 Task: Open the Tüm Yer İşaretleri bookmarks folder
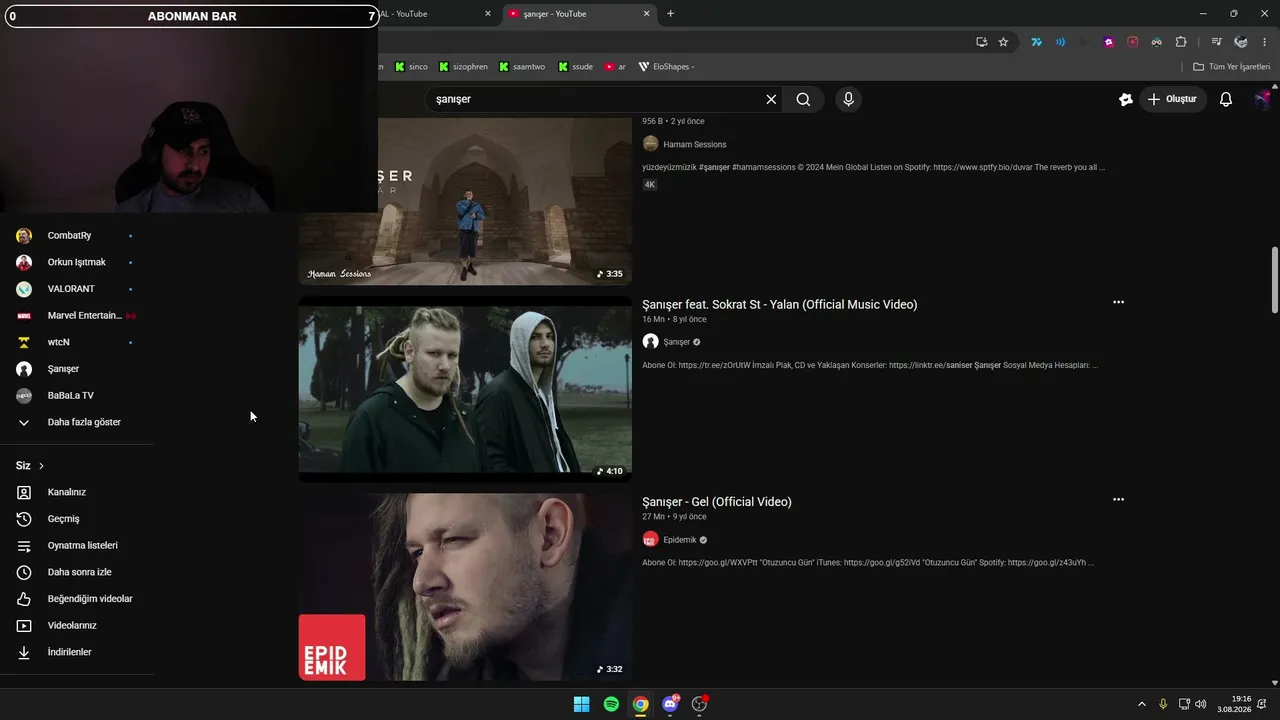click(1231, 67)
